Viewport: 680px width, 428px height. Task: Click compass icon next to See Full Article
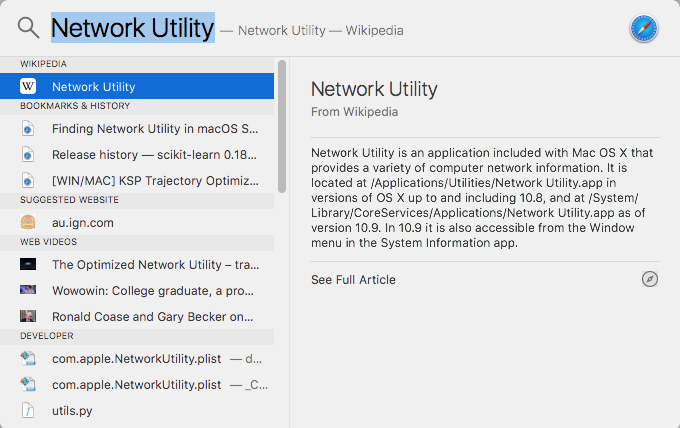point(650,279)
